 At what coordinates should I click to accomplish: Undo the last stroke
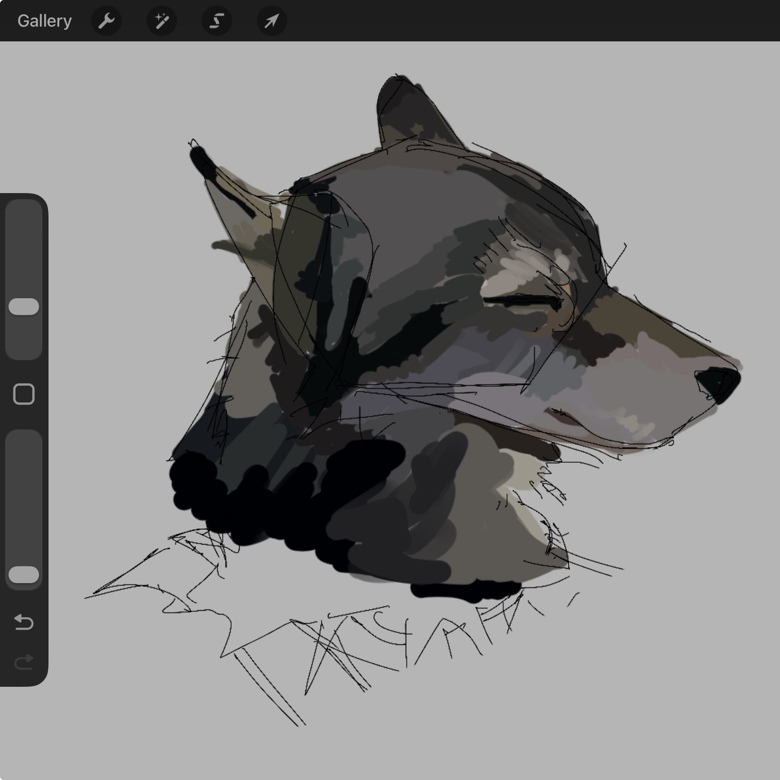24,622
